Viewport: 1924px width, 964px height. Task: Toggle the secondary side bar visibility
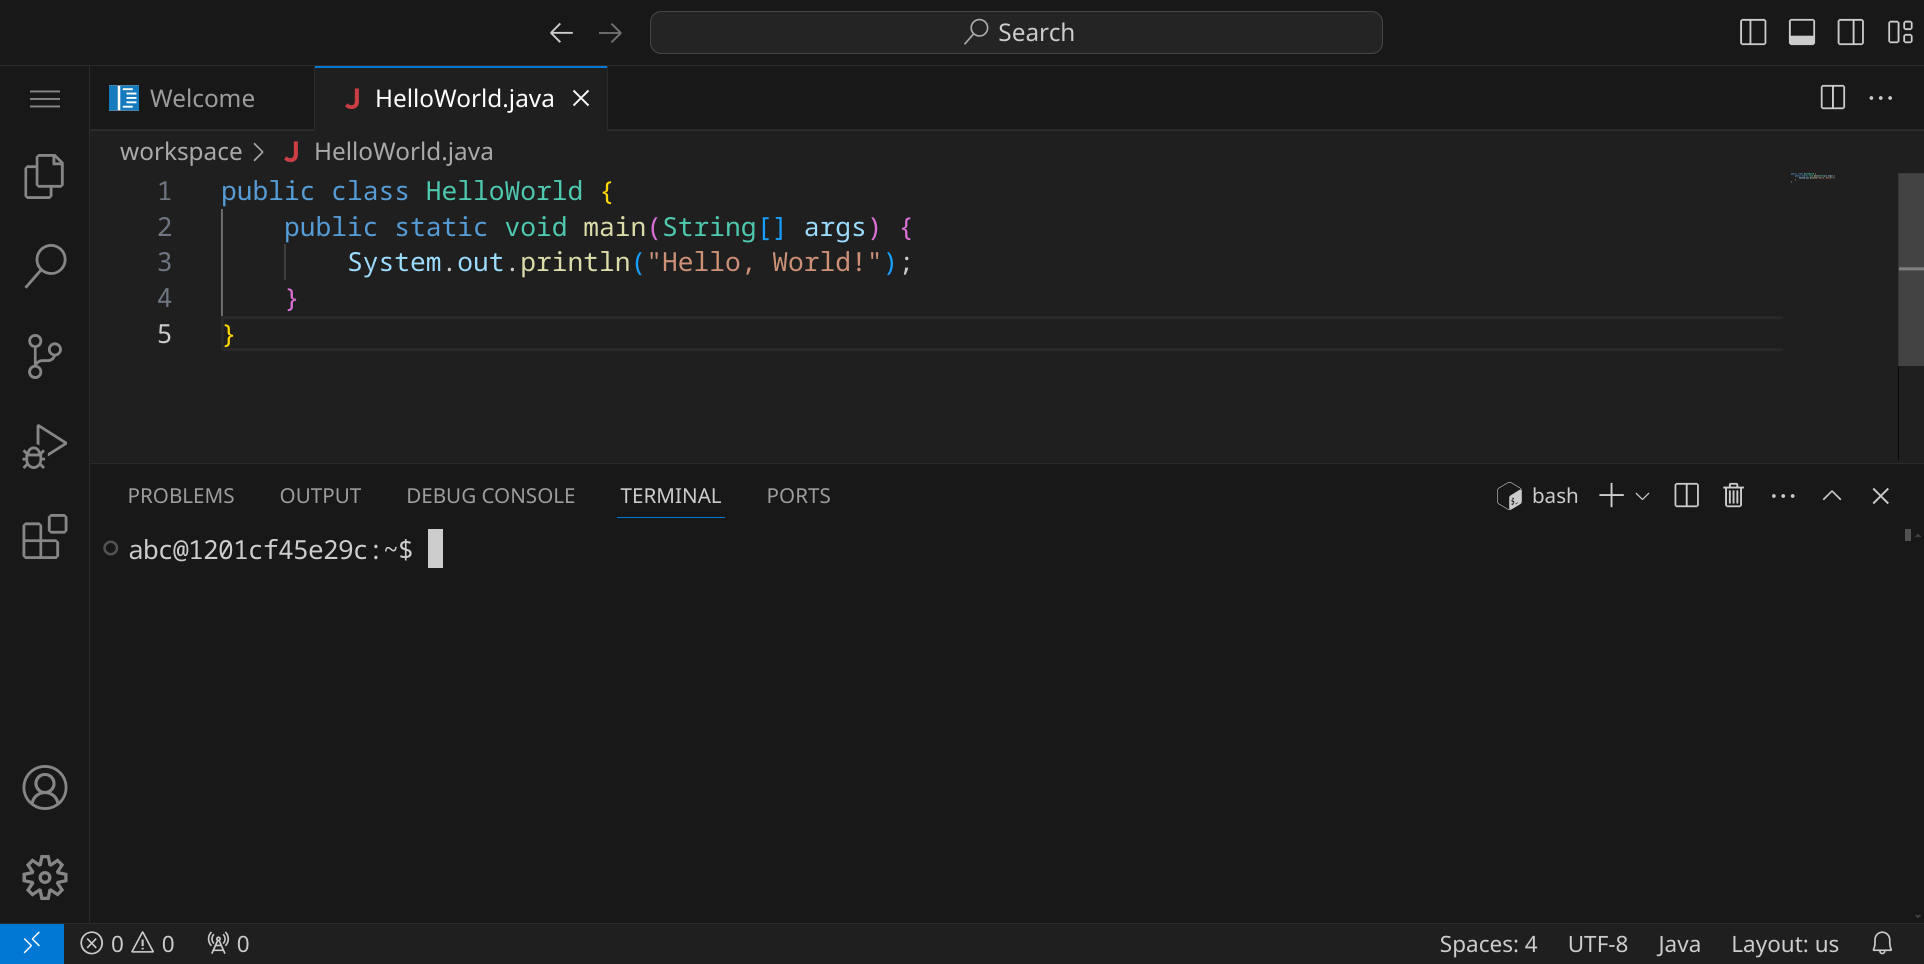coord(1851,33)
